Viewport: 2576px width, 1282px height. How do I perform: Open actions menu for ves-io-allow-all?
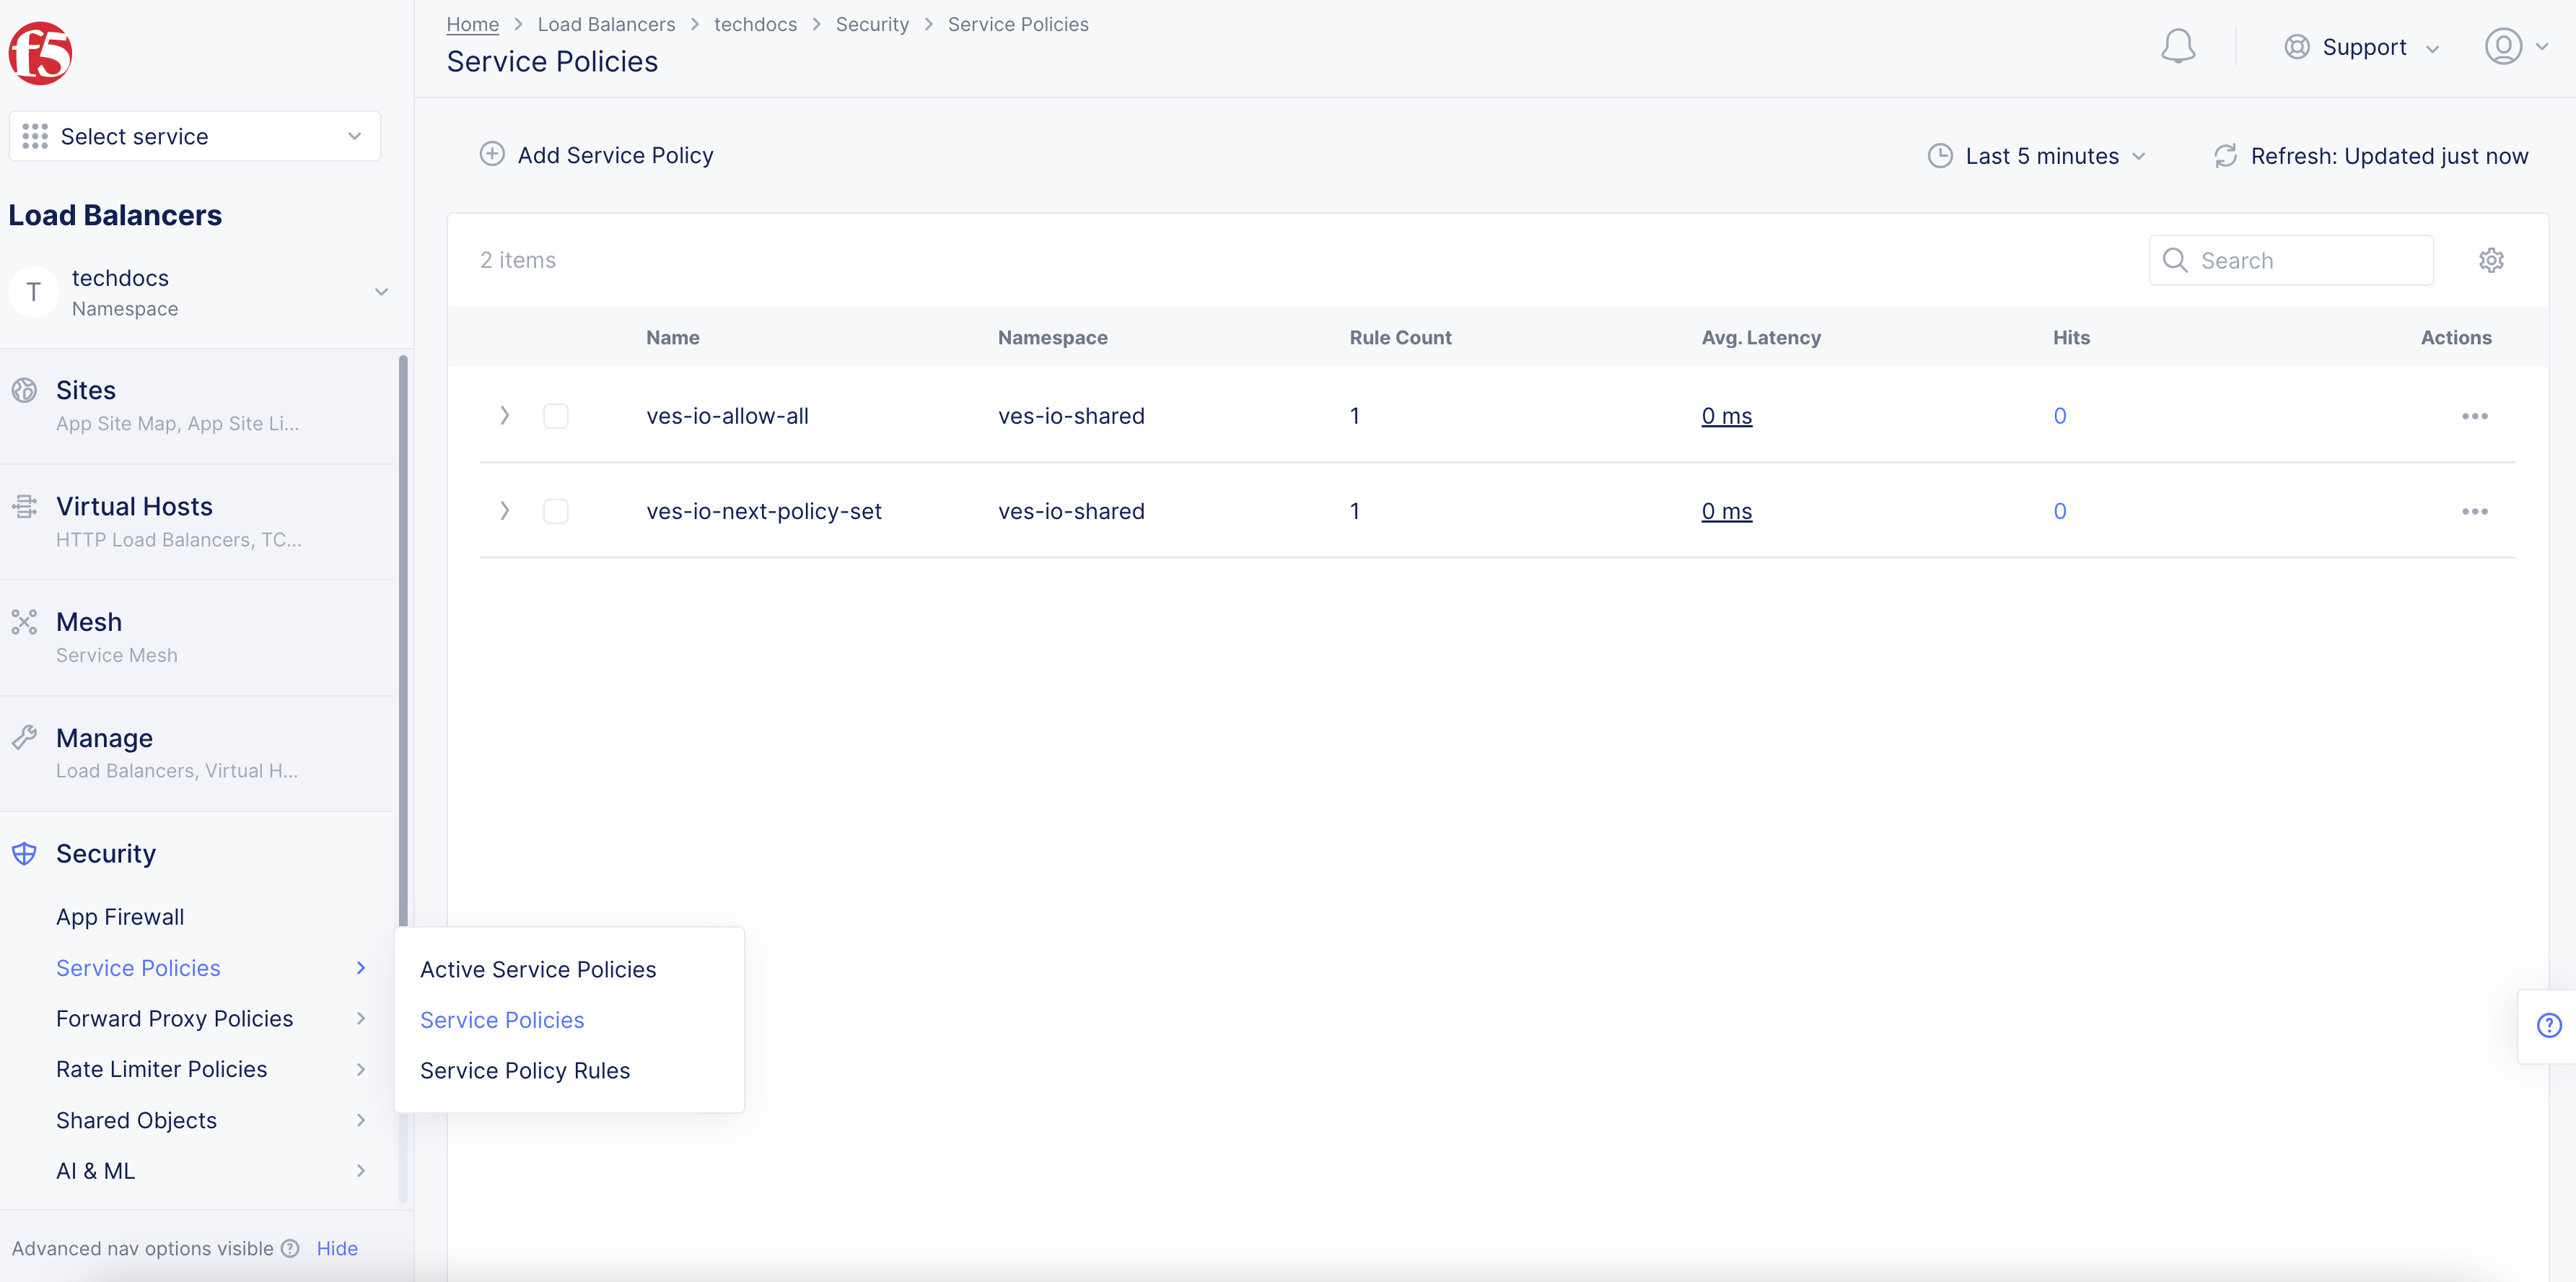pyautogui.click(x=2474, y=416)
